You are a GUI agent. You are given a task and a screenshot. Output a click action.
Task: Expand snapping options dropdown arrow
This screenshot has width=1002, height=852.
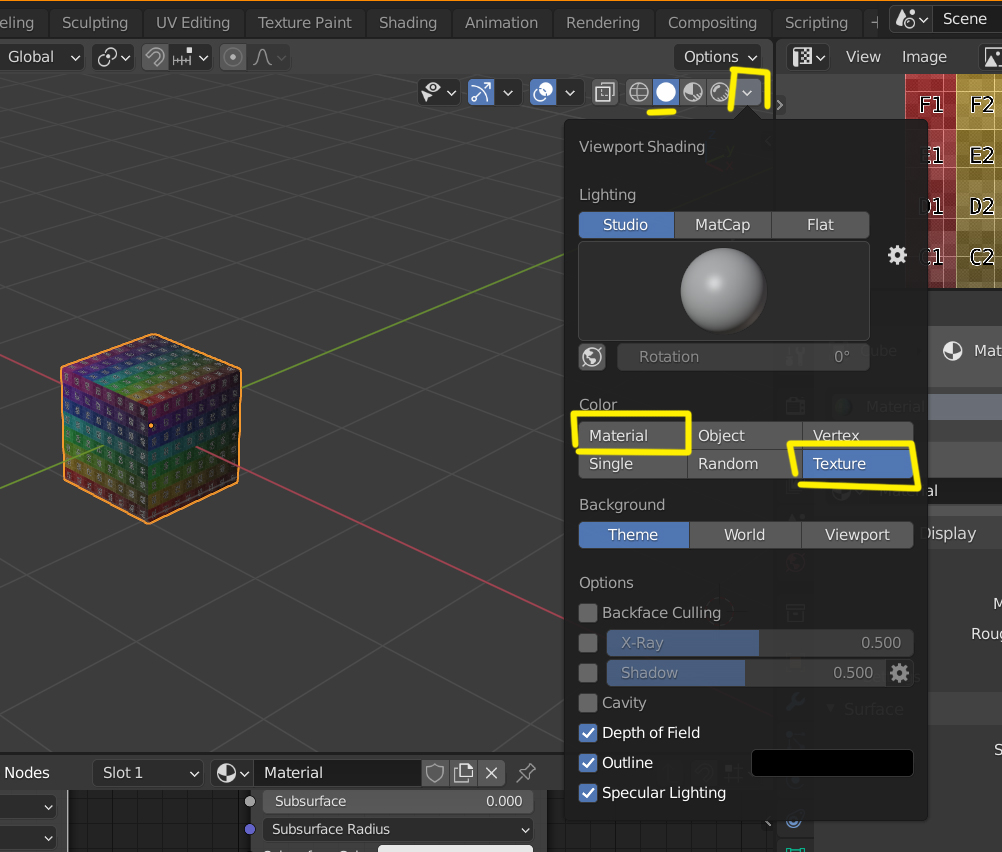[x=204, y=58]
